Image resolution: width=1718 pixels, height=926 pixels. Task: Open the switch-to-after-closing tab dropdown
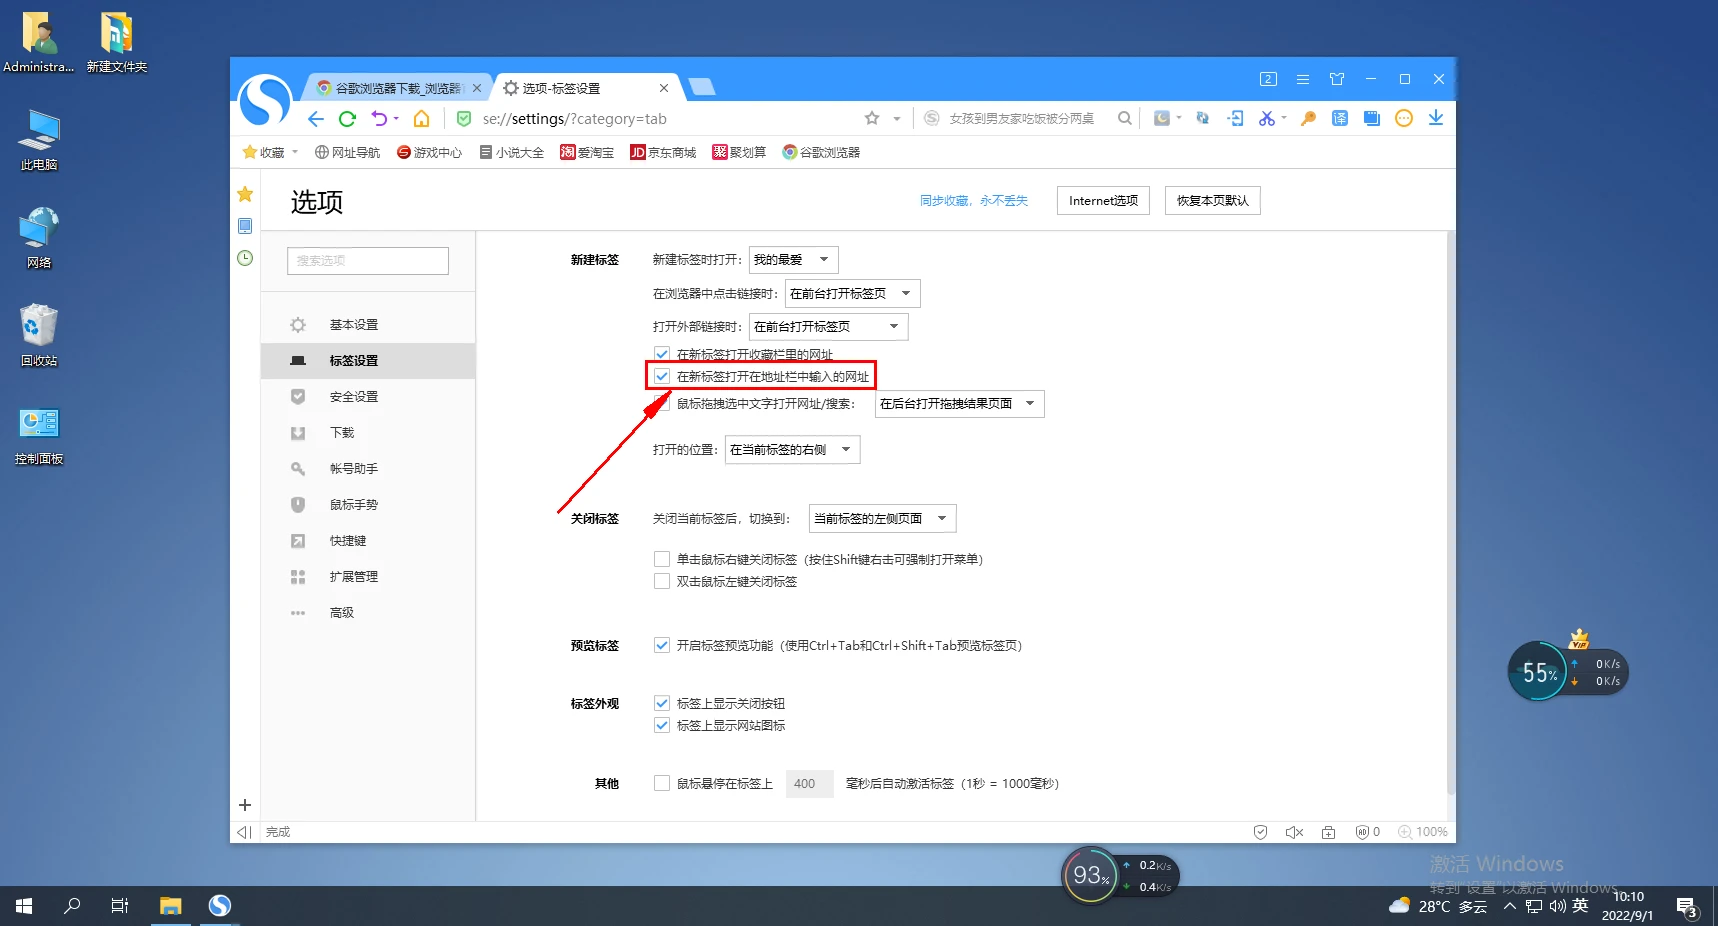(883, 518)
